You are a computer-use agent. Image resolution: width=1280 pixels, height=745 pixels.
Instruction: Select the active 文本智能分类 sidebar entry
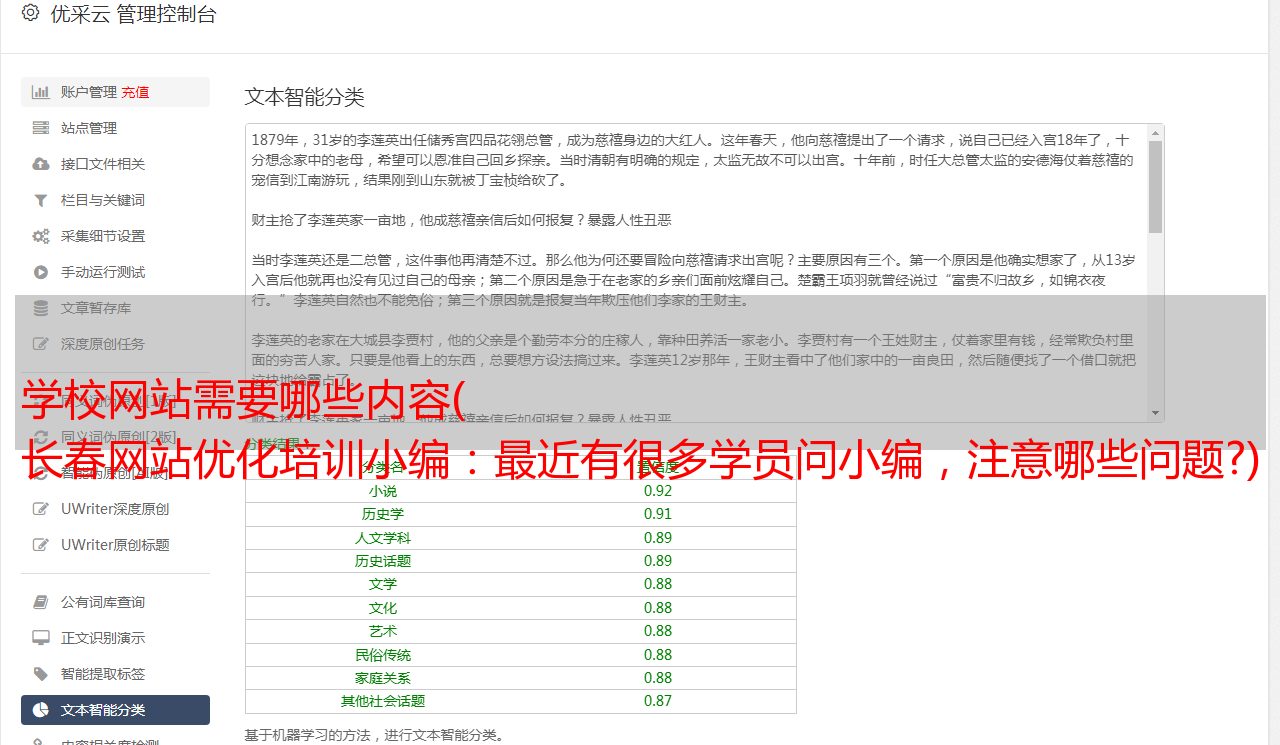click(115, 710)
